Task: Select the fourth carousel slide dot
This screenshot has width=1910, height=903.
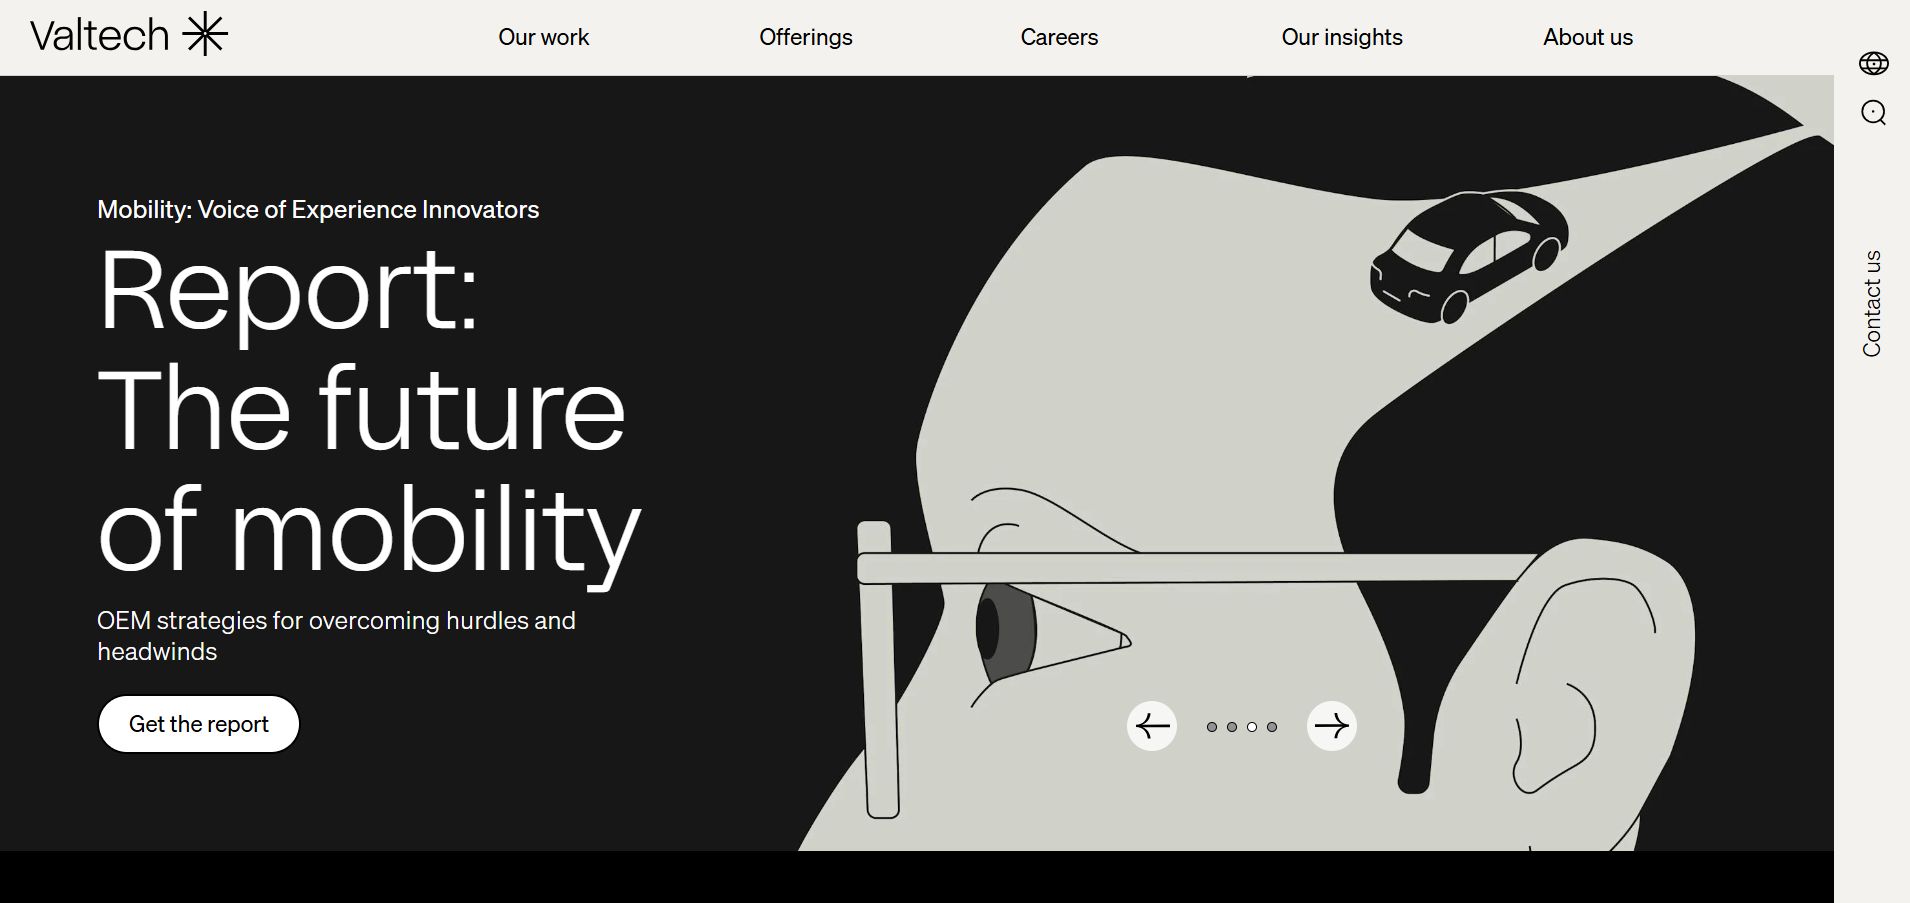Action: [1272, 727]
